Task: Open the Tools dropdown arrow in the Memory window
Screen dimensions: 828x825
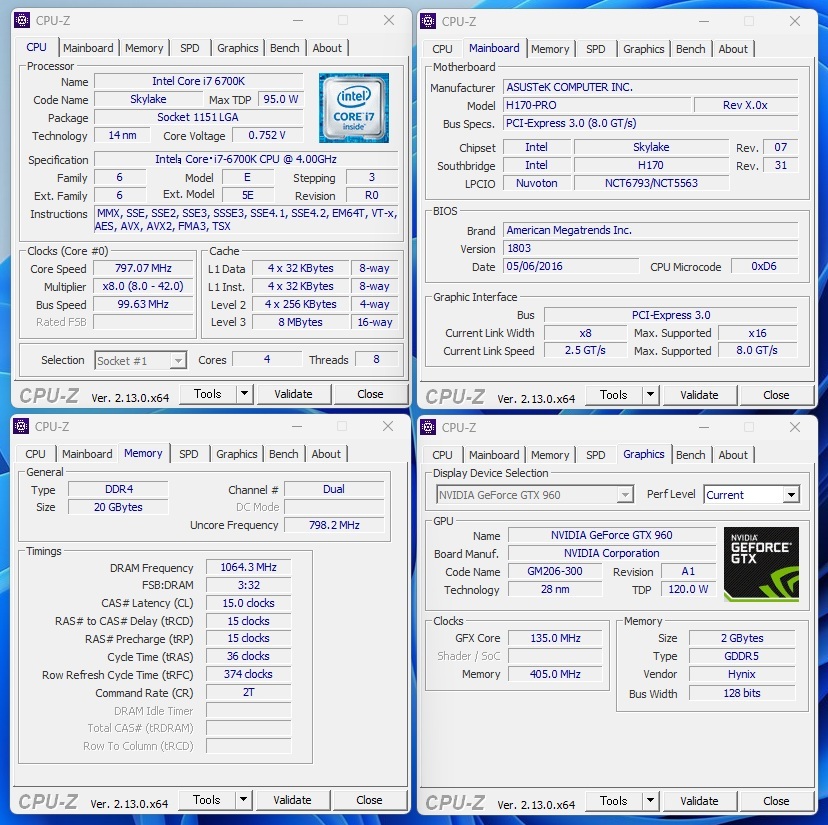Action: [243, 799]
